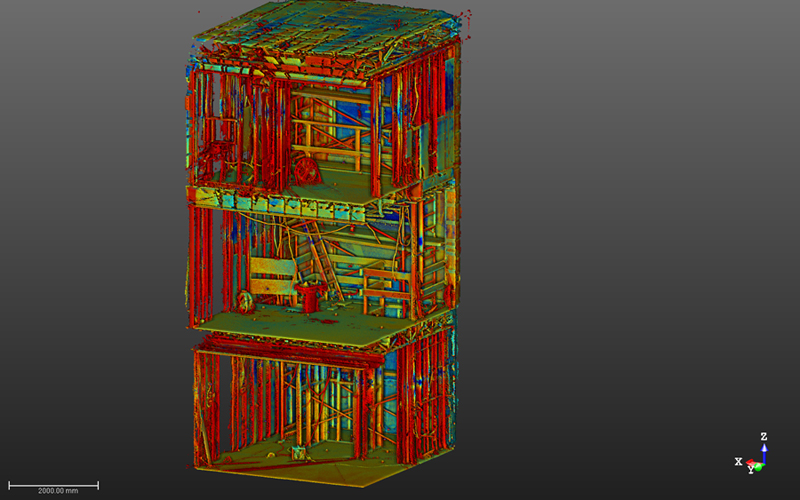The width and height of the screenshot is (800, 500).
Task: Click the green Y axis marker
Action: tap(759, 466)
